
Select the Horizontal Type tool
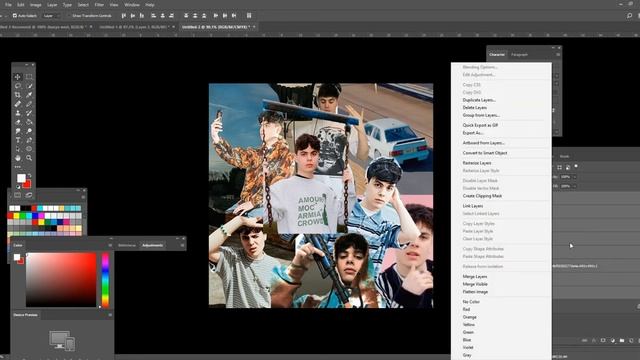point(18,140)
